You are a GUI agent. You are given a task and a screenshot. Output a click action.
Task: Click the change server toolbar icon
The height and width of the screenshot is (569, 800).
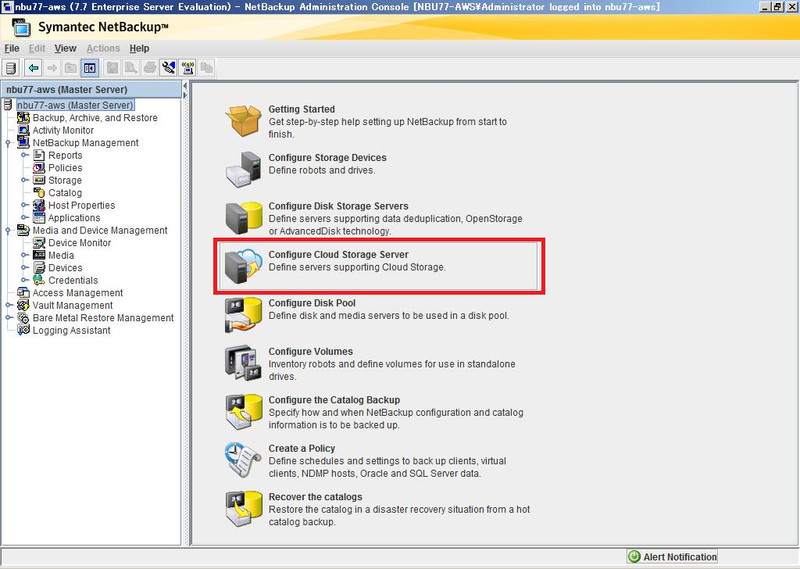tap(11, 68)
